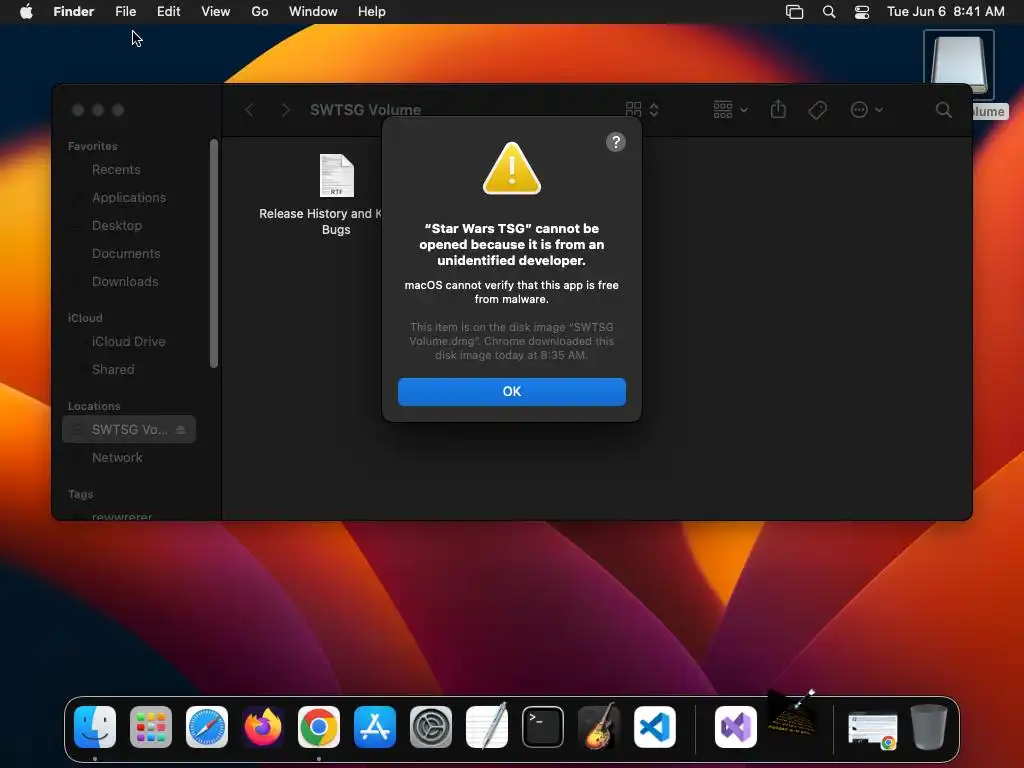Click the Tags icon in Finder toolbar
This screenshot has height=768, width=1024.
[817, 110]
